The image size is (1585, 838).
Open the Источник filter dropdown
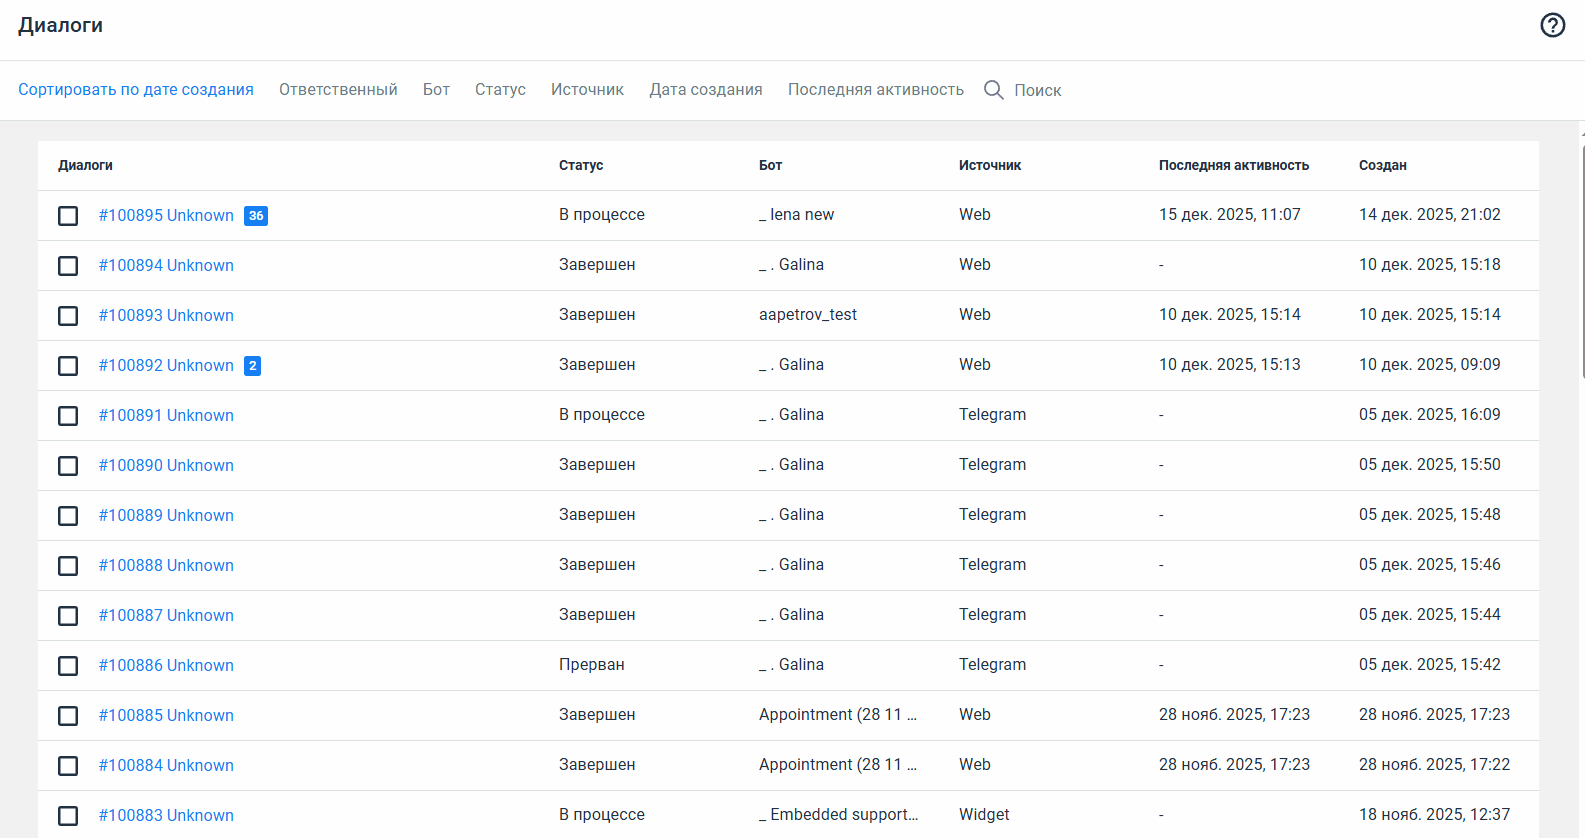587,90
